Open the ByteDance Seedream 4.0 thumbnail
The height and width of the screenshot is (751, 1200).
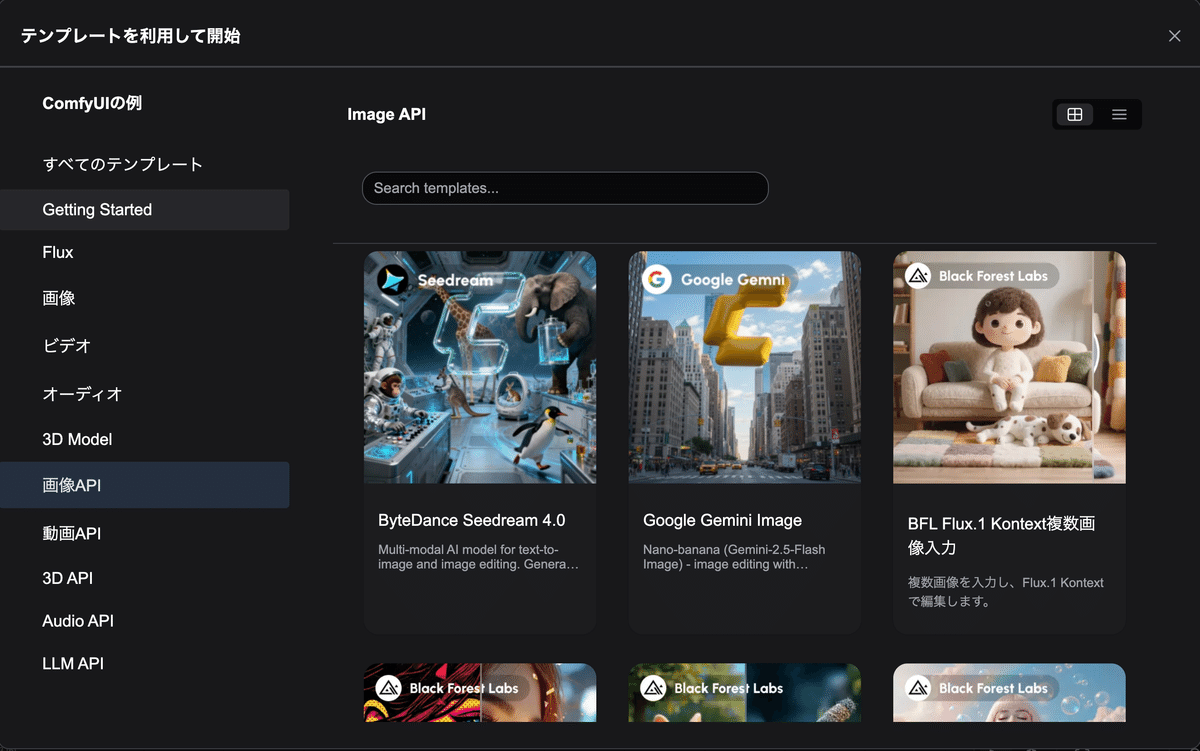480,367
